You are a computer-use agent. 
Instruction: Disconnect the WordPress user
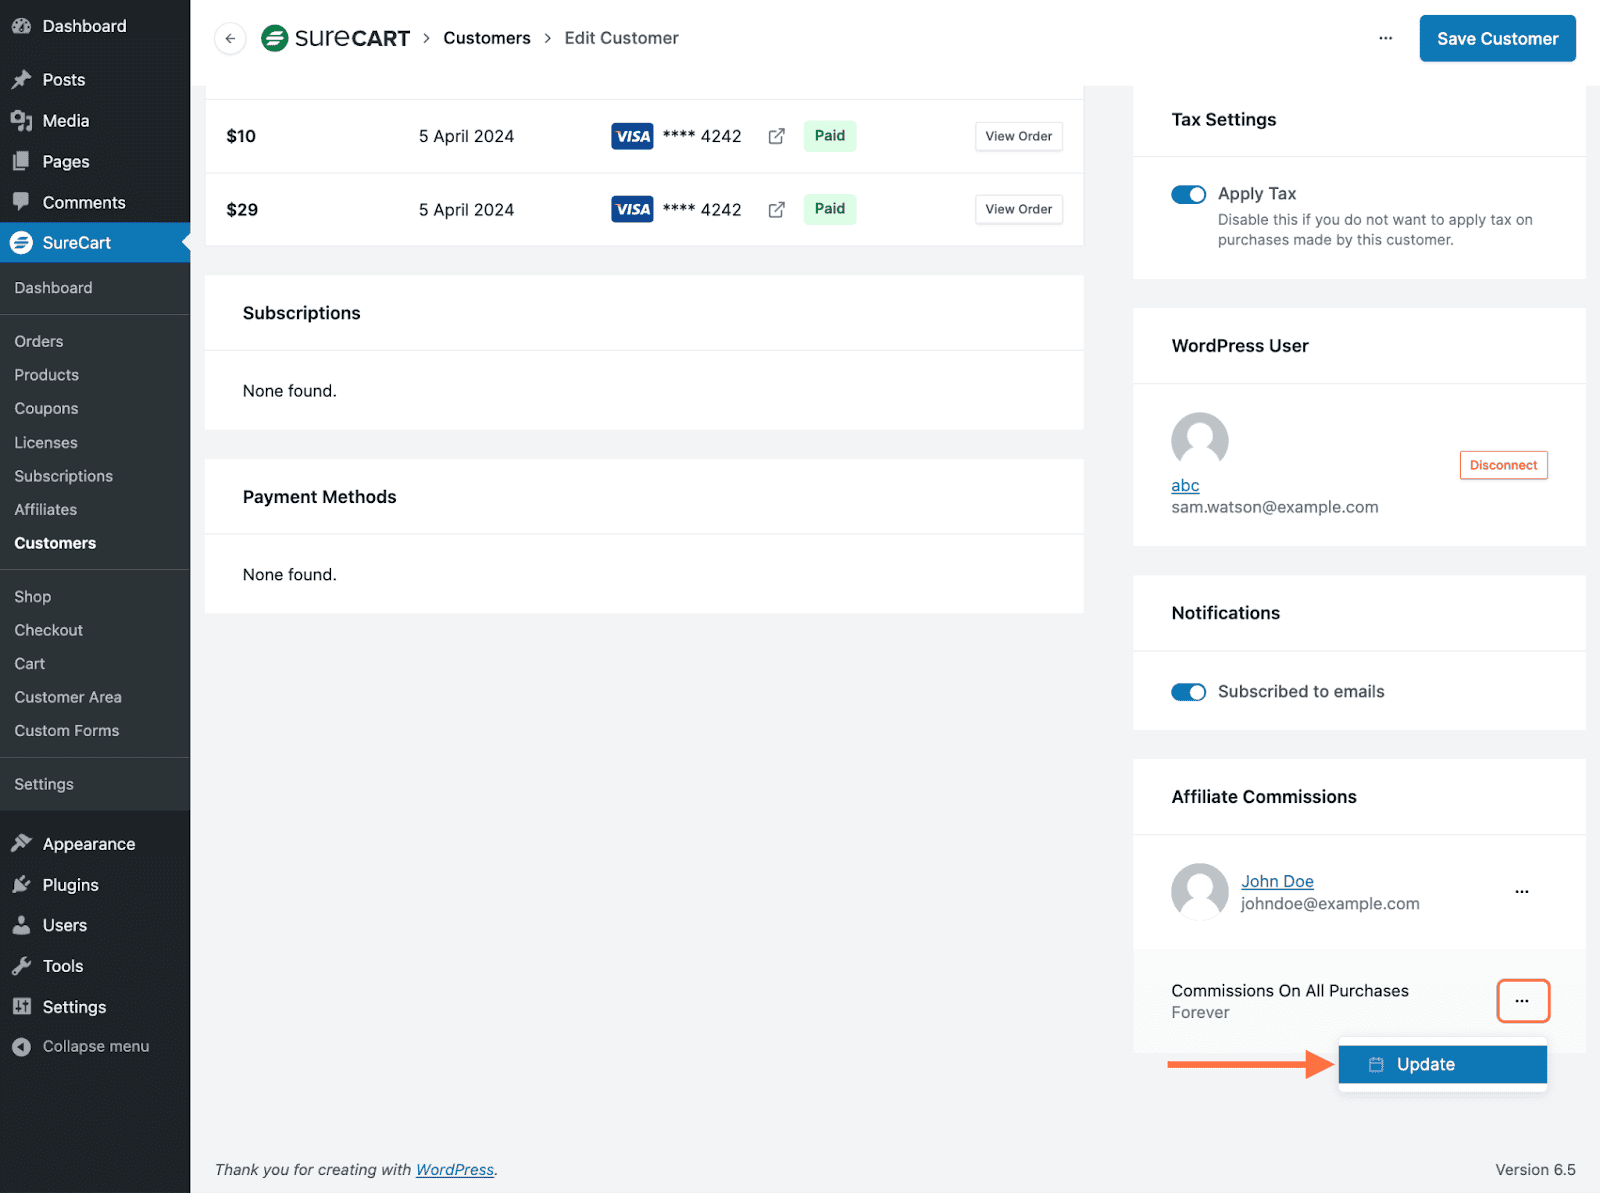tap(1503, 465)
